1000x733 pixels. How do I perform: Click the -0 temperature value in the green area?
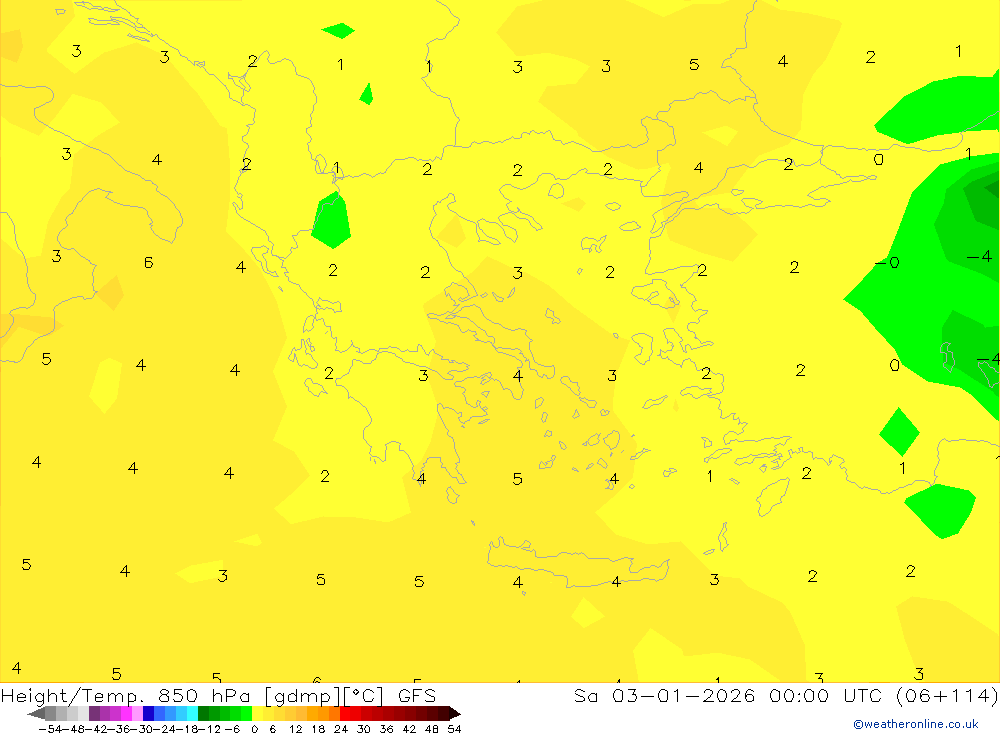pos(887,263)
